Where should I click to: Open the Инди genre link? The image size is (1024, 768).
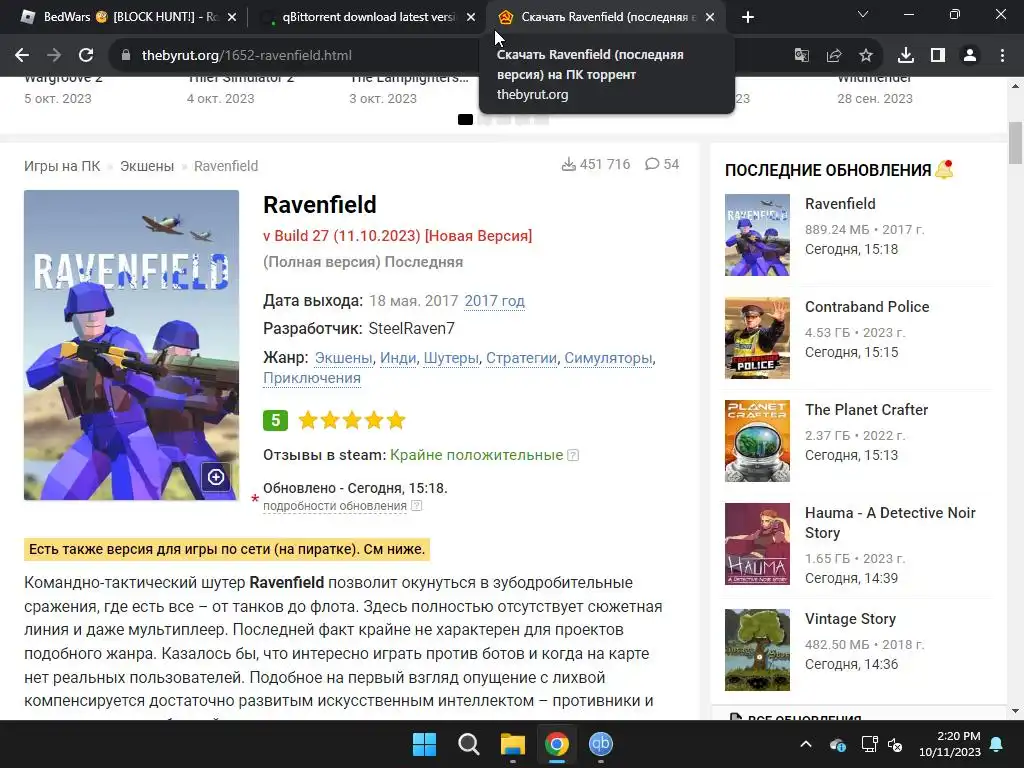tap(398, 358)
